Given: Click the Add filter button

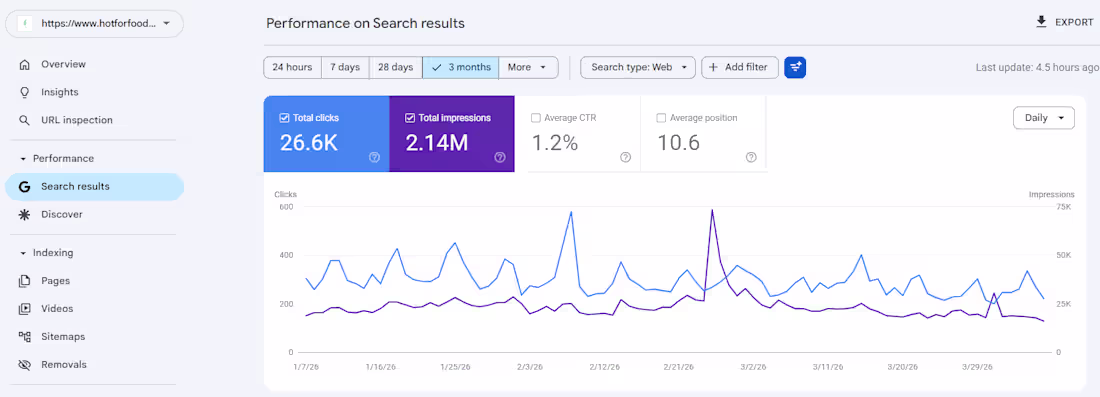Looking at the screenshot, I should [739, 67].
